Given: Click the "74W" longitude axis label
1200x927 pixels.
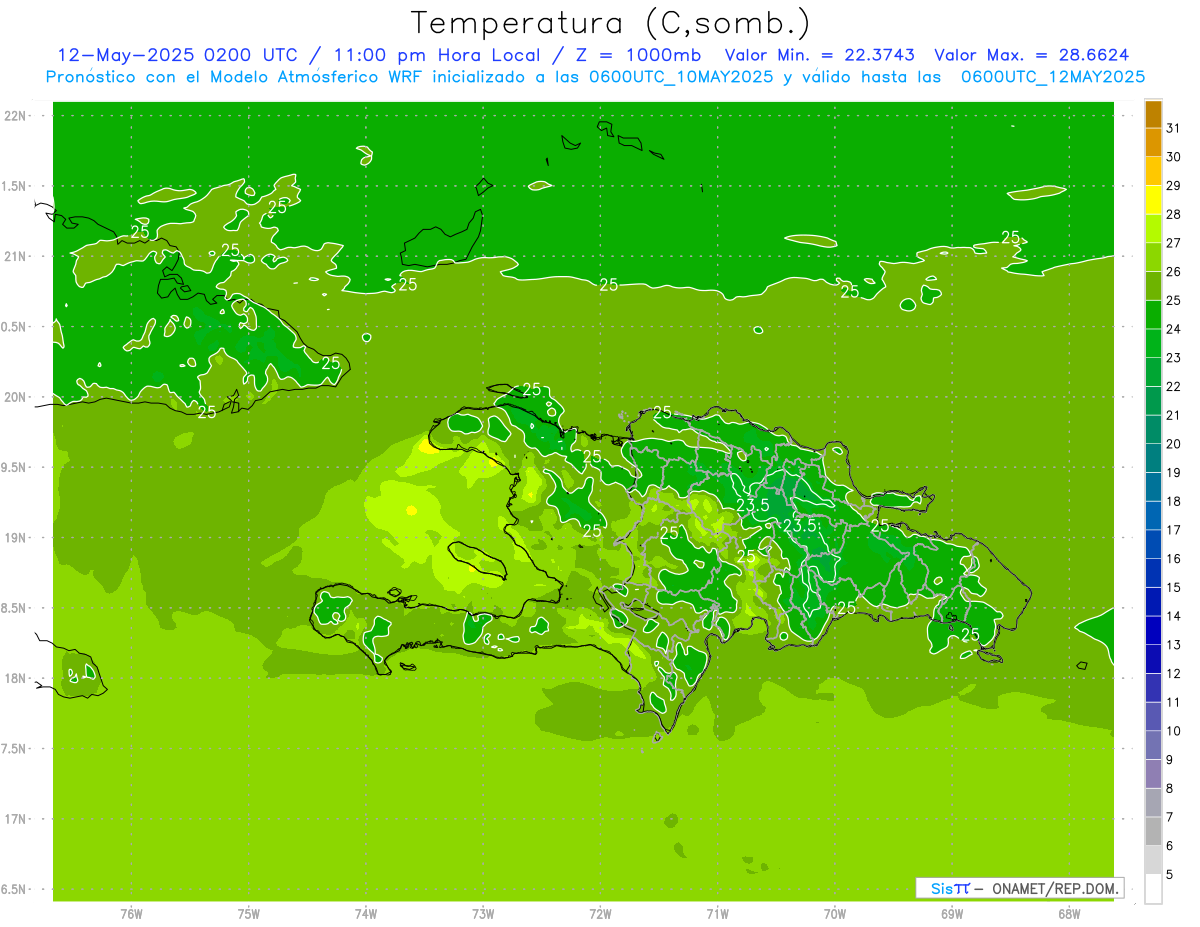Looking at the screenshot, I should 366,914.
